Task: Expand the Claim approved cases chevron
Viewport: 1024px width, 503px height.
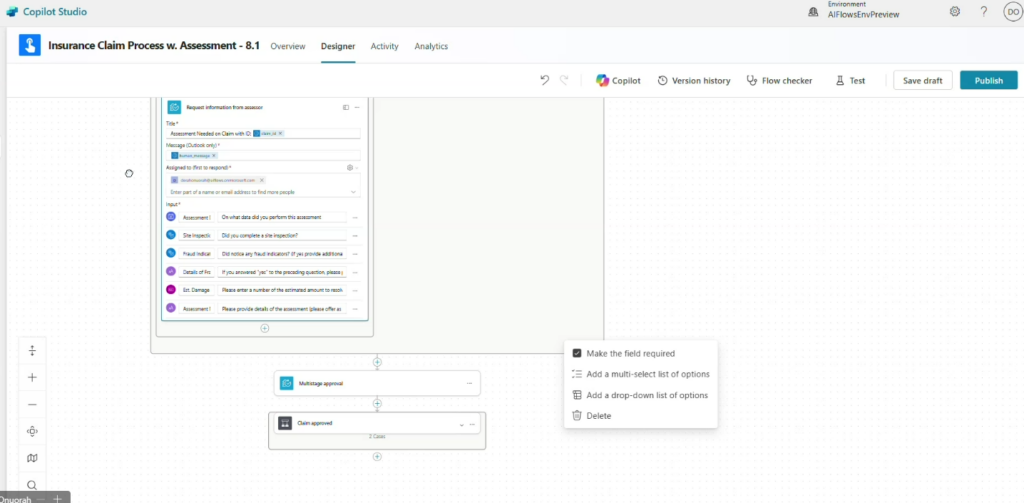Action: tap(461, 425)
